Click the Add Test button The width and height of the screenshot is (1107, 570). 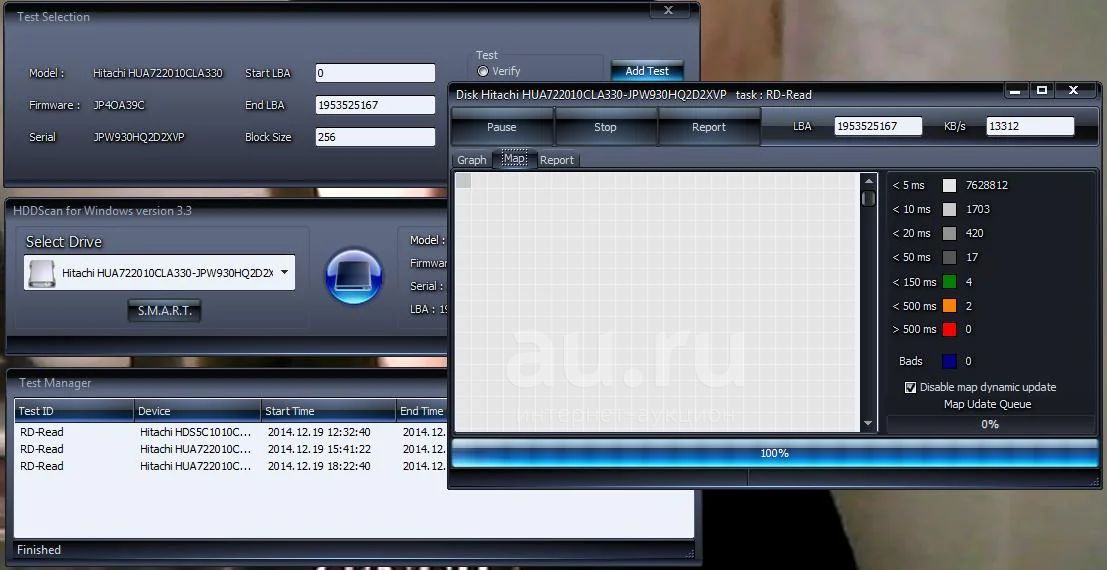(647, 71)
